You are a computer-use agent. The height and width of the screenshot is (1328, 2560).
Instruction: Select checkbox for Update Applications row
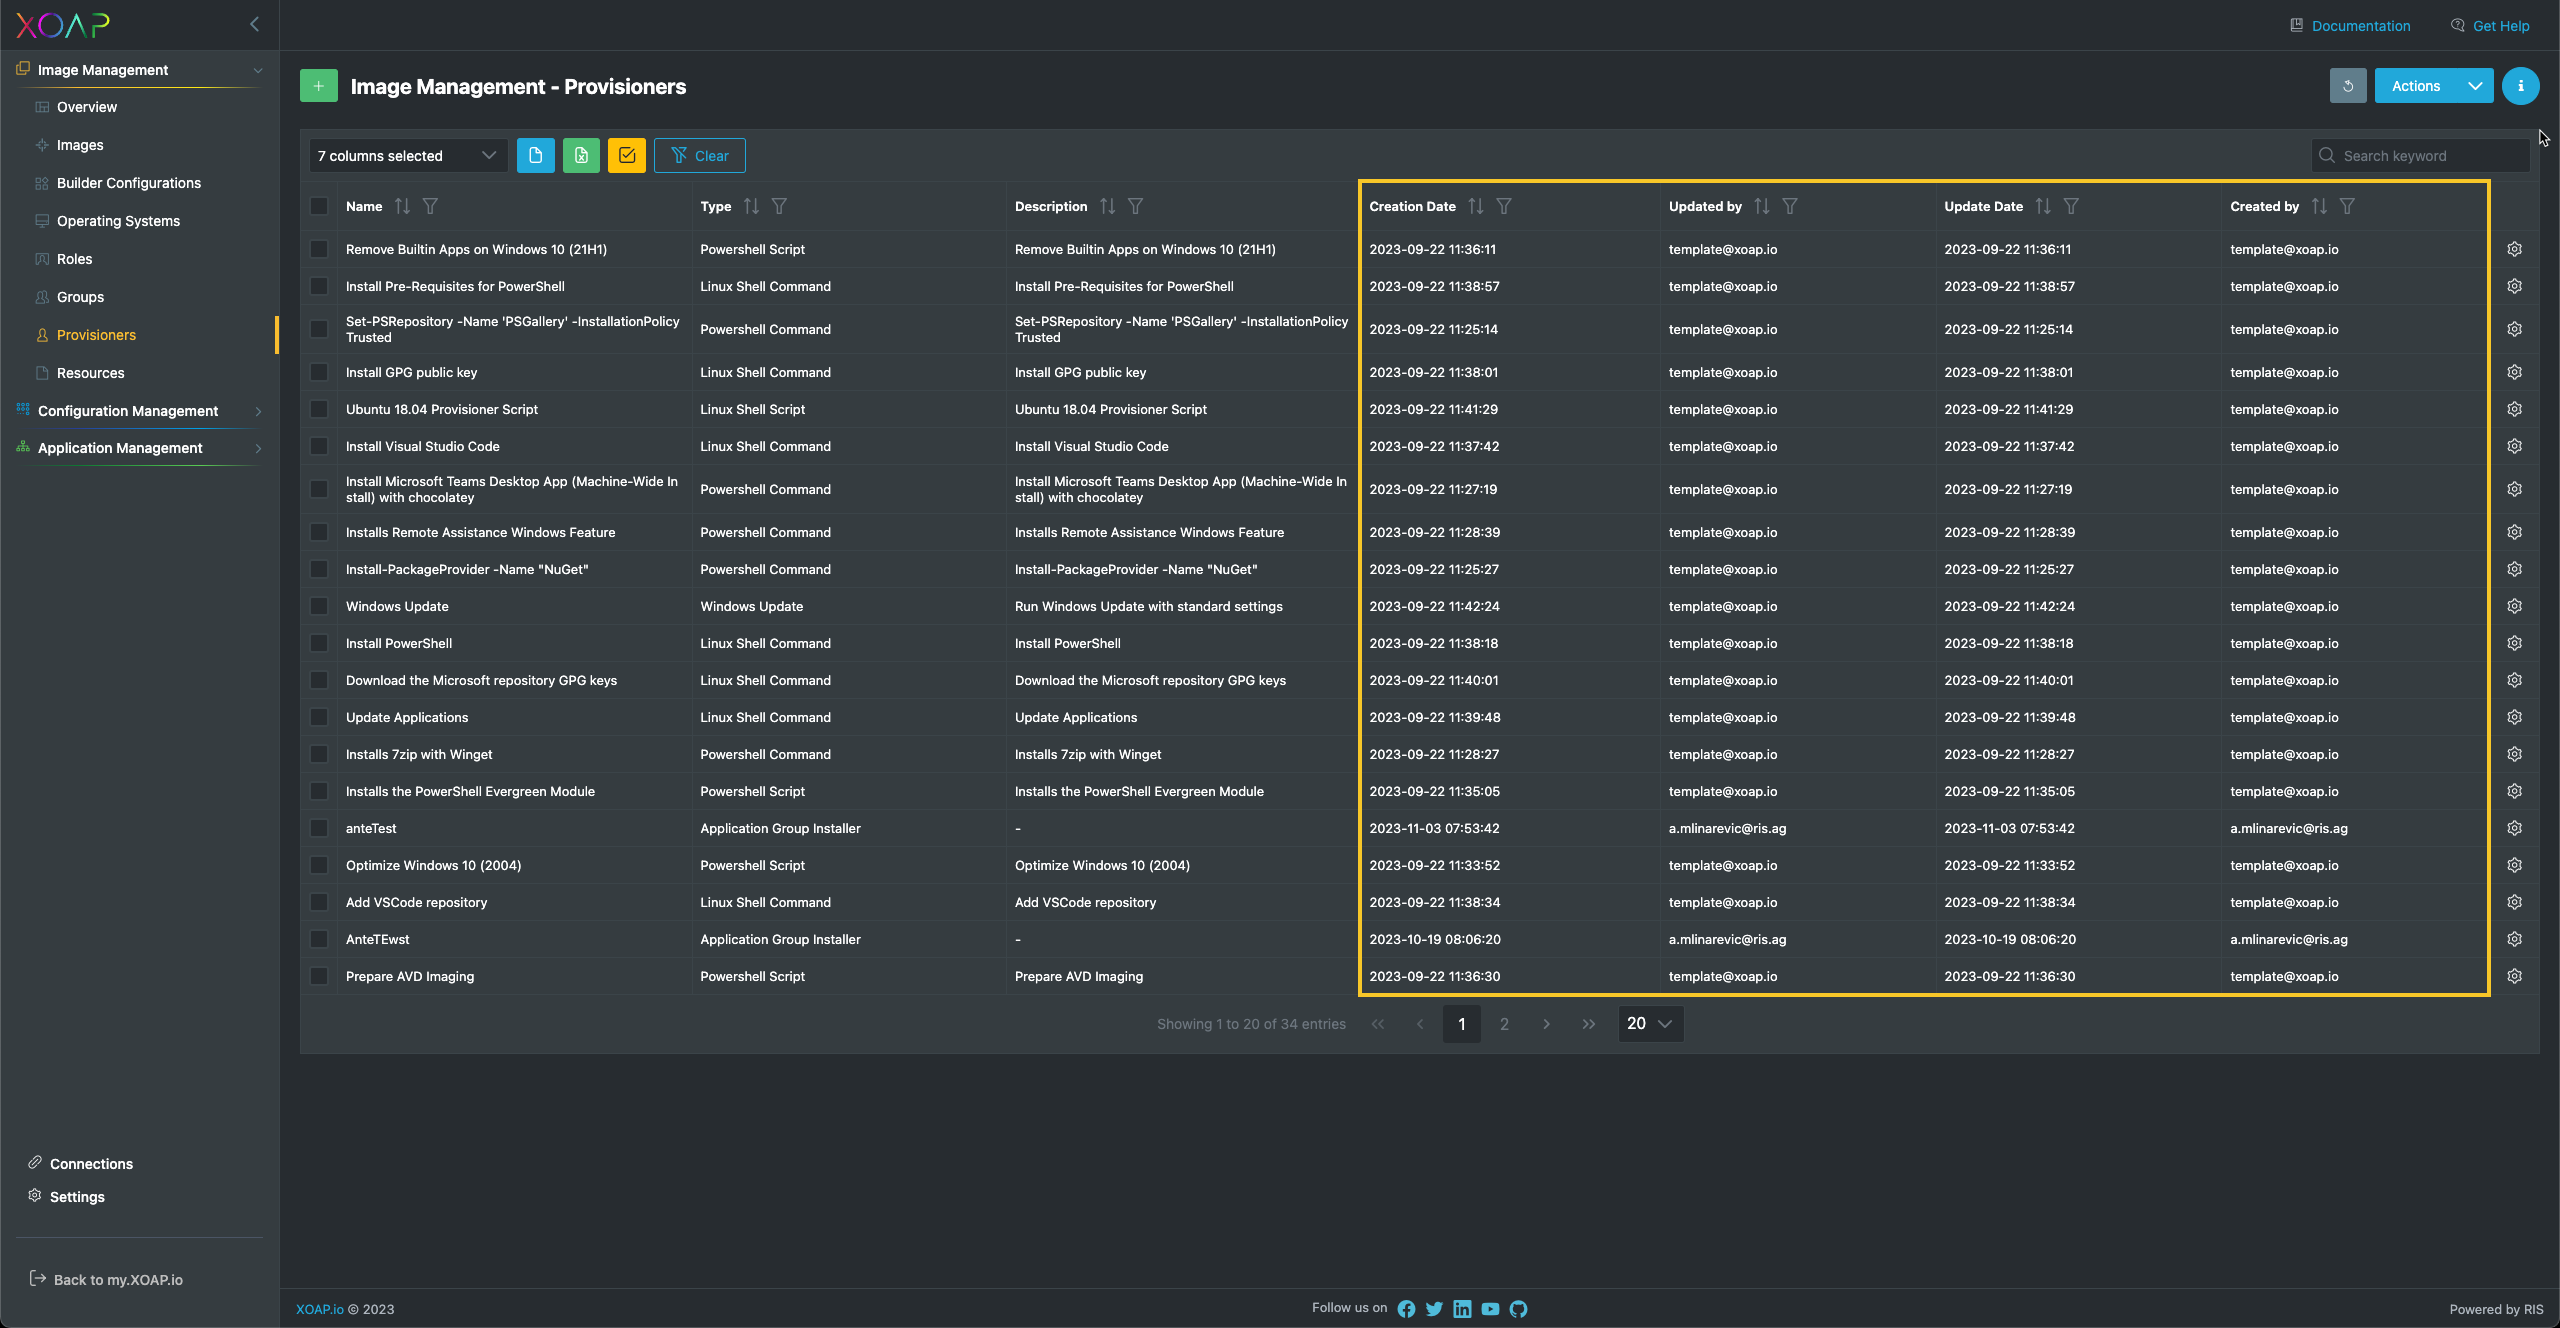(x=319, y=717)
